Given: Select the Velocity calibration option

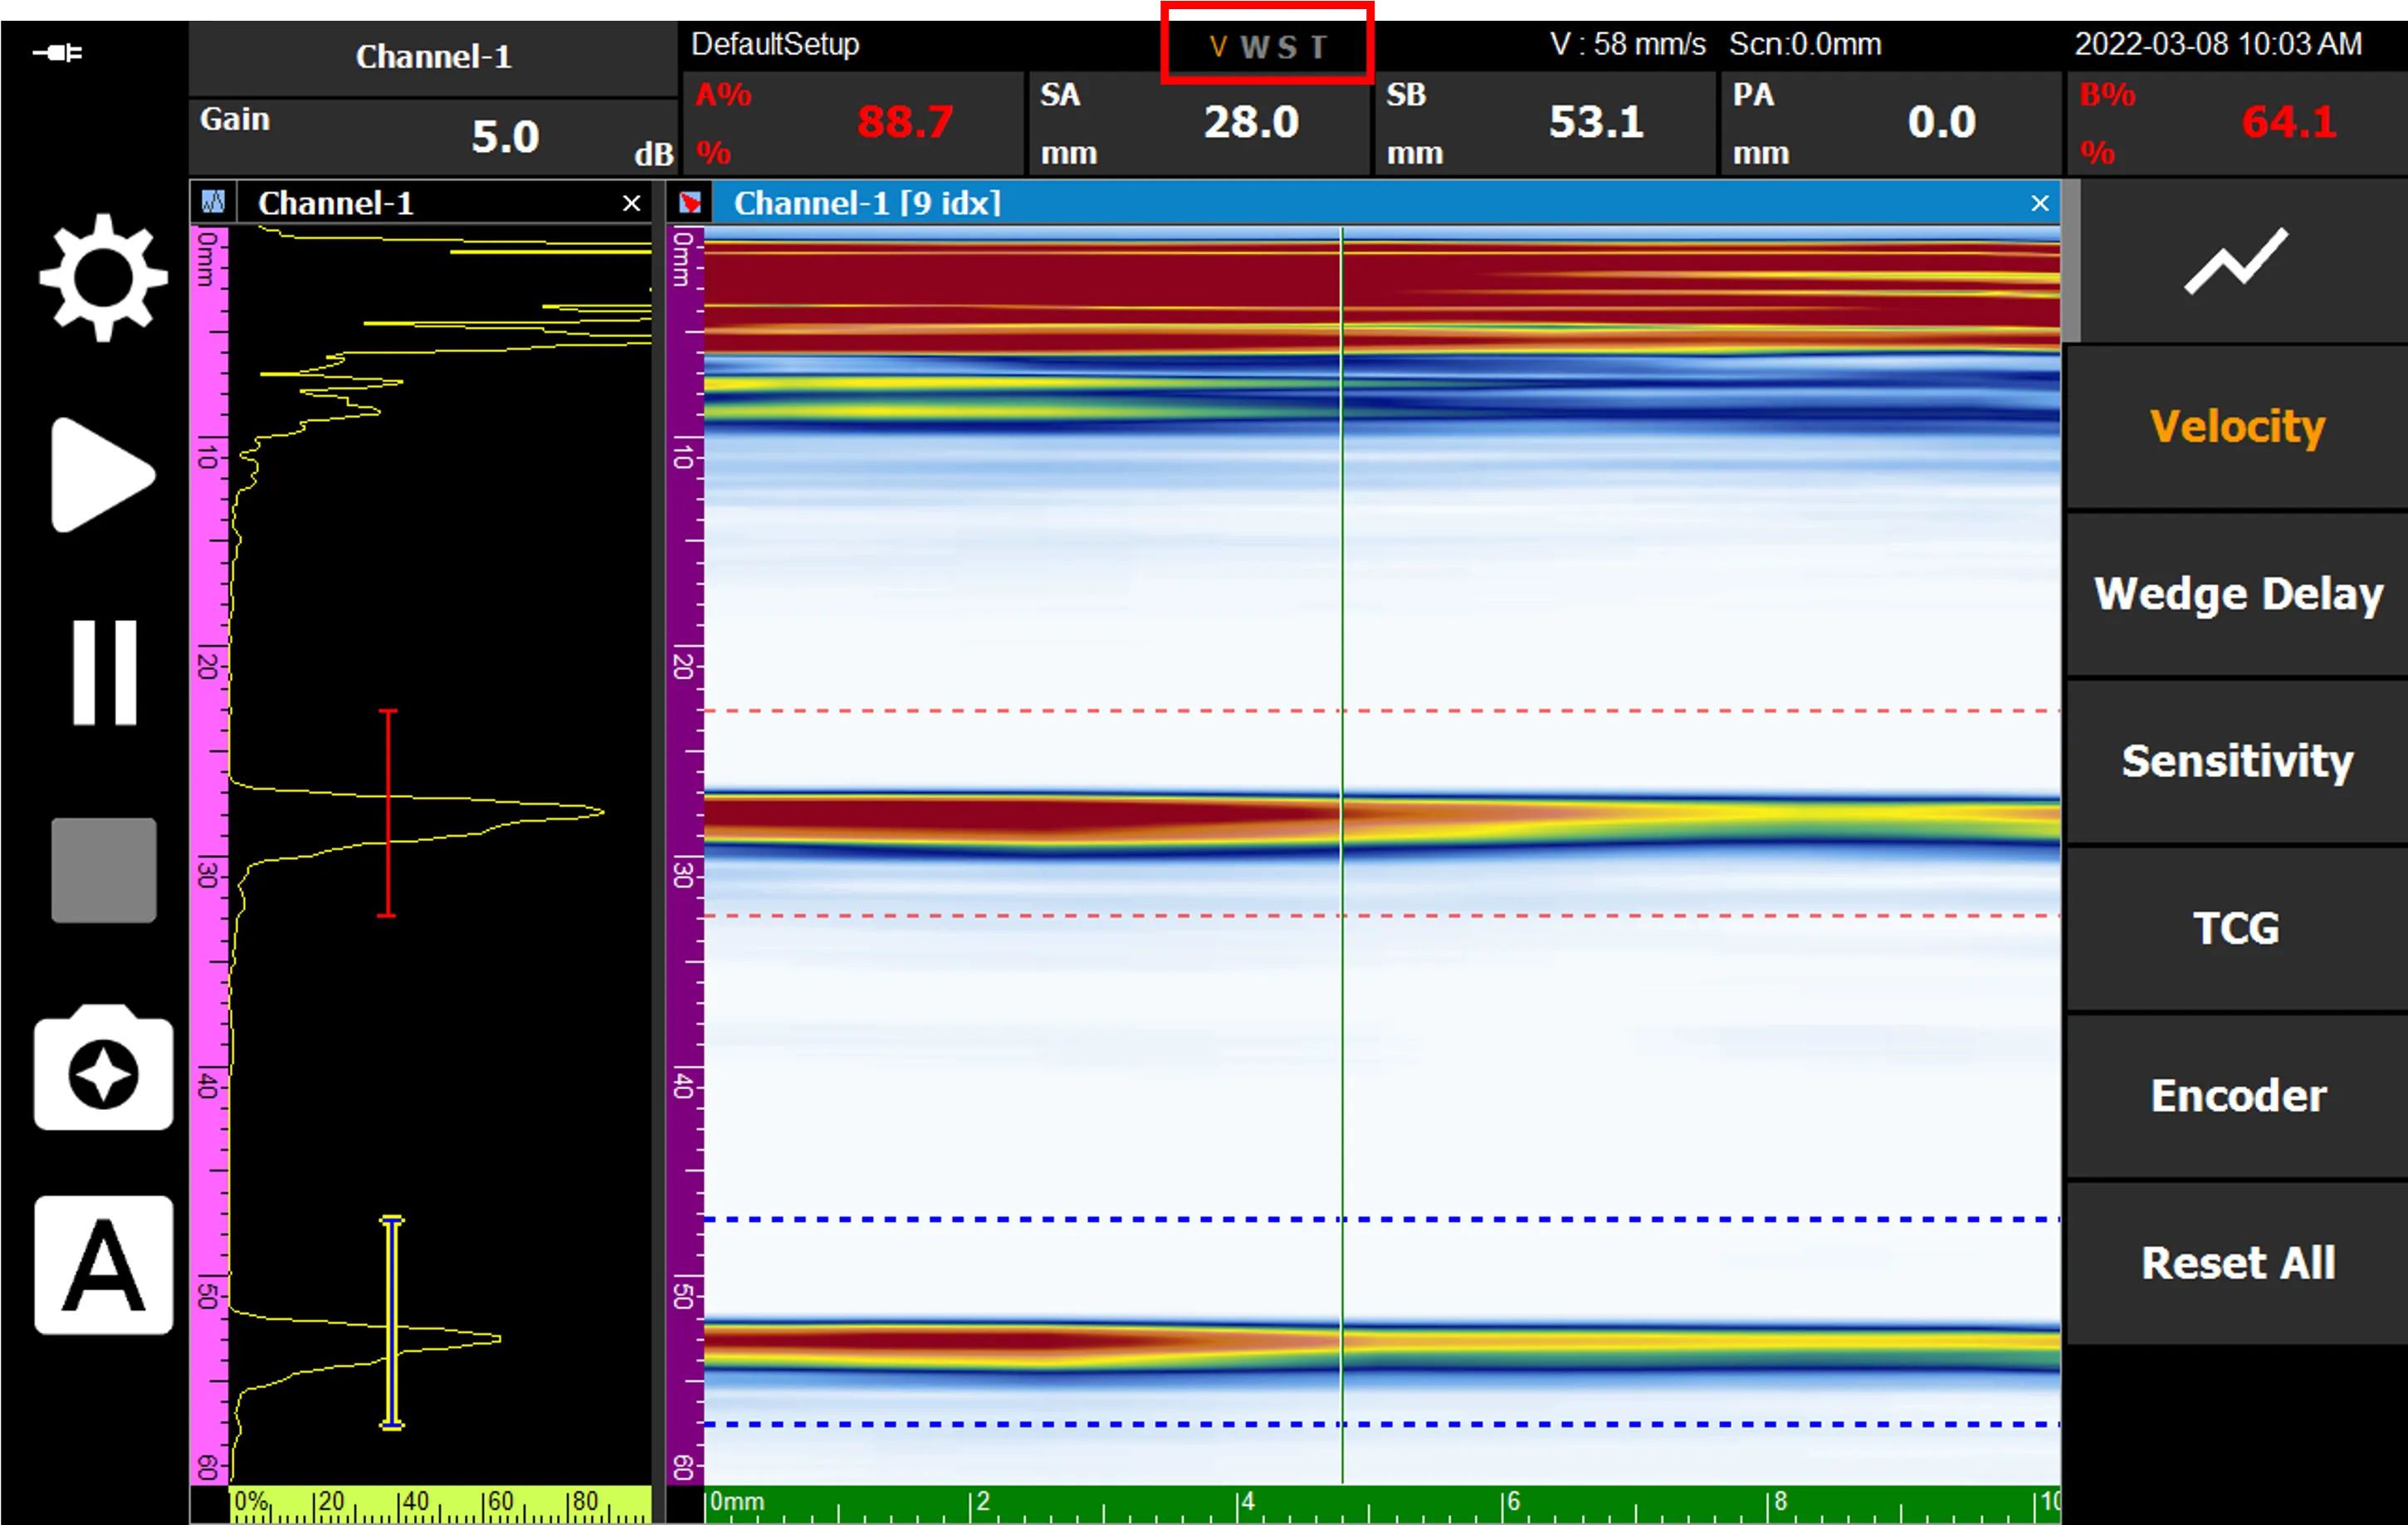Looking at the screenshot, I should (x=2237, y=427).
